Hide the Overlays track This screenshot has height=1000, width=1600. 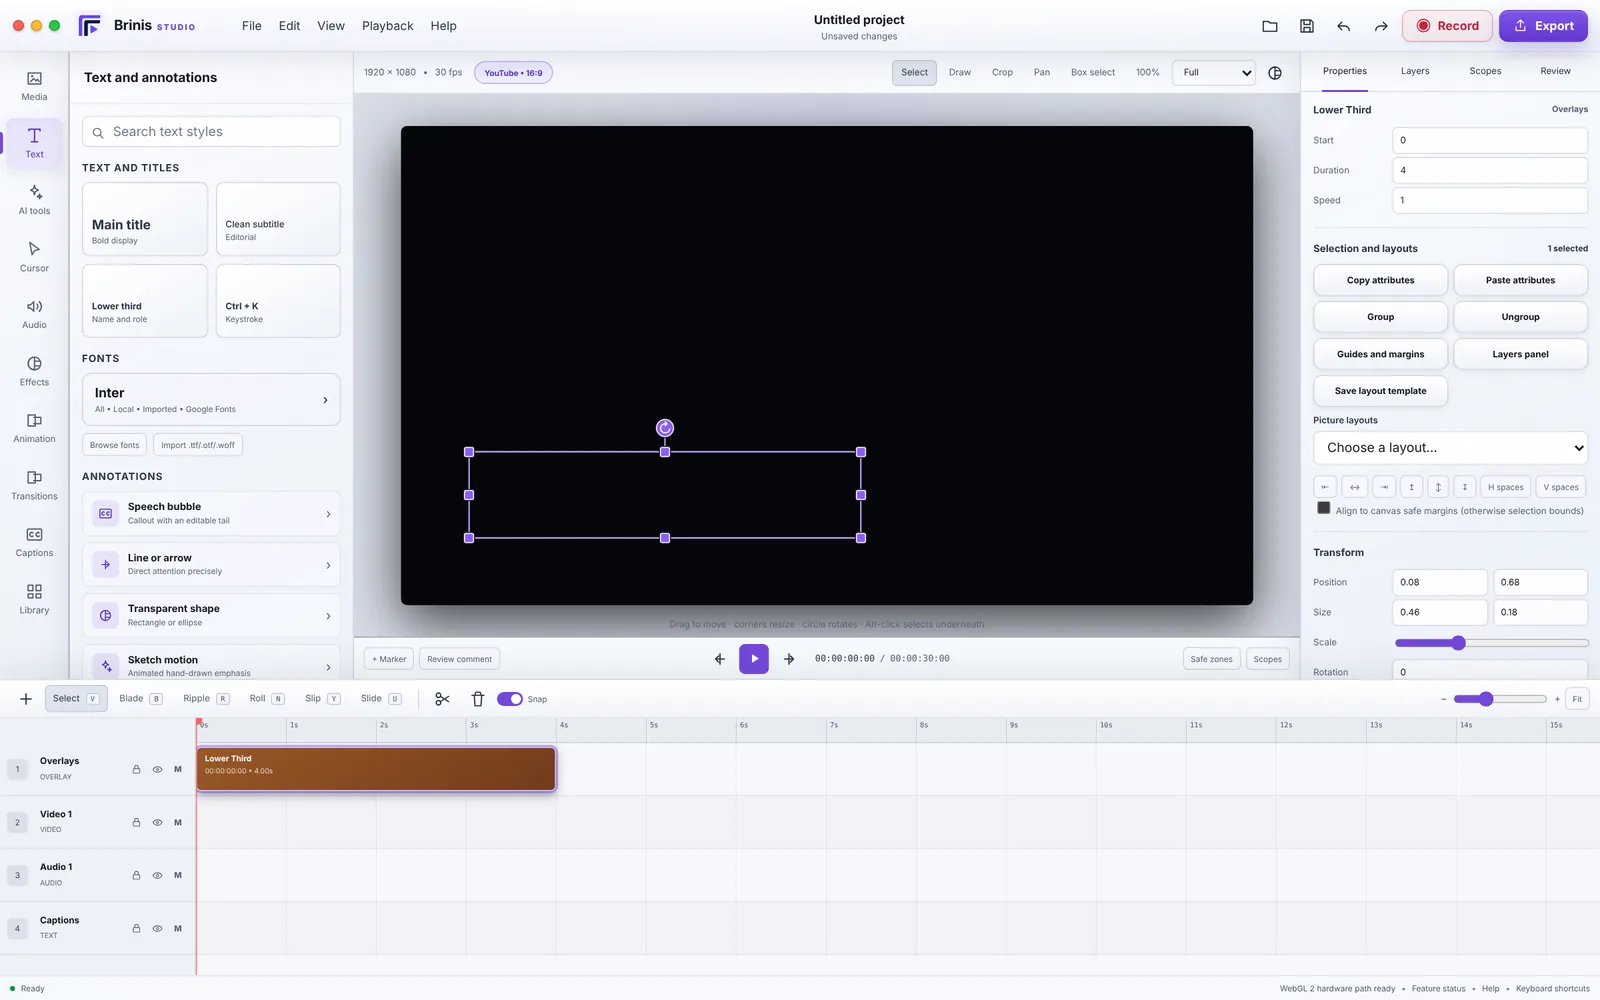157,769
